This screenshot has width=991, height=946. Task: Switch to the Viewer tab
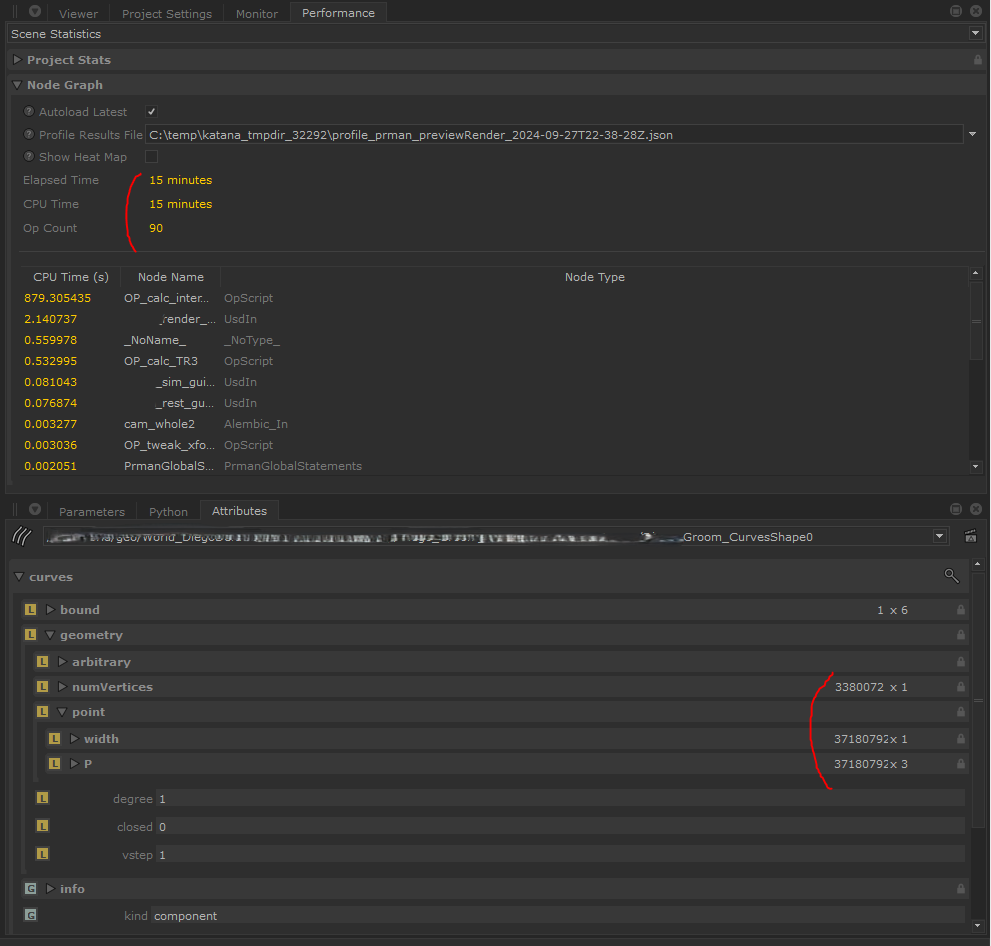pyautogui.click(x=78, y=14)
